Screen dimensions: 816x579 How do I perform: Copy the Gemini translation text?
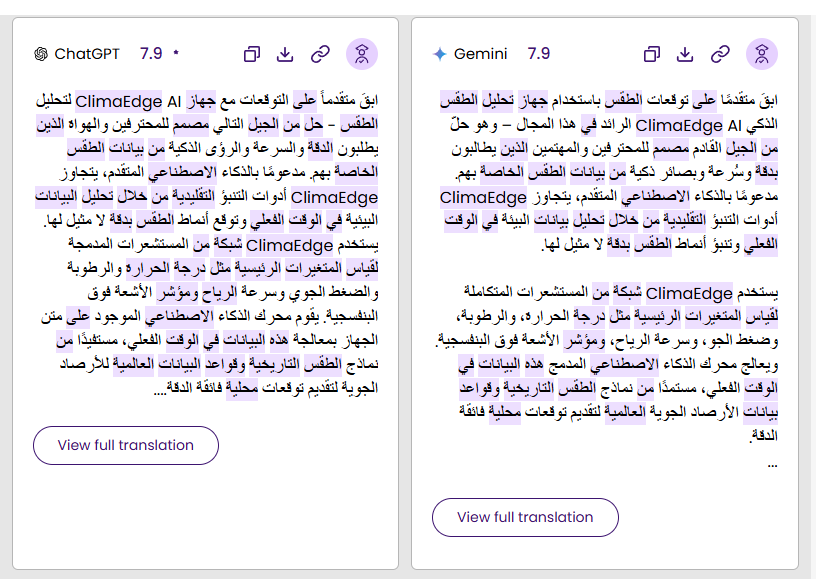tap(652, 54)
